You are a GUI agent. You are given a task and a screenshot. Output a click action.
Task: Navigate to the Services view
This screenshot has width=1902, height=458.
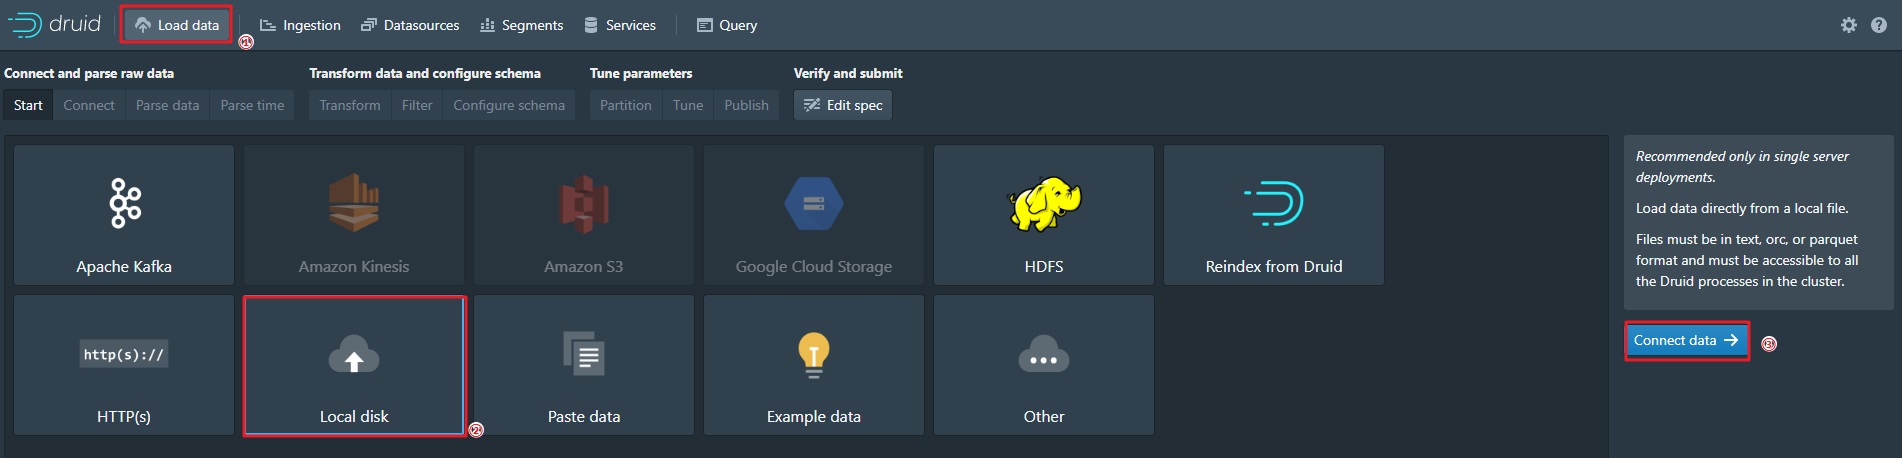coord(620,25)
